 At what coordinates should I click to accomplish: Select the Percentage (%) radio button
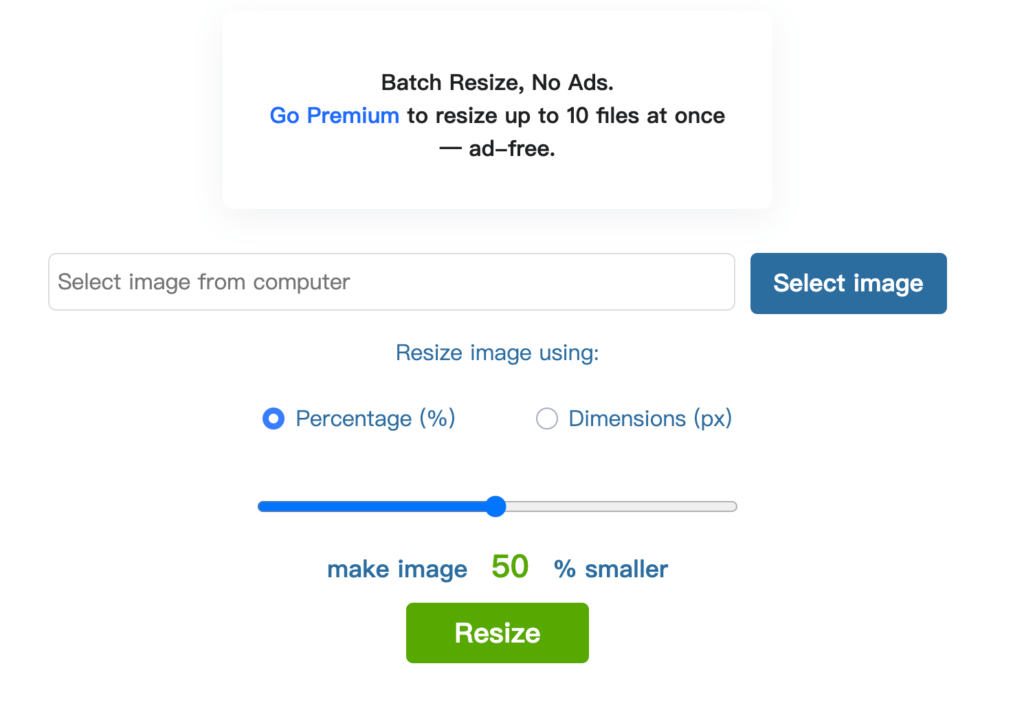(273, 418)
